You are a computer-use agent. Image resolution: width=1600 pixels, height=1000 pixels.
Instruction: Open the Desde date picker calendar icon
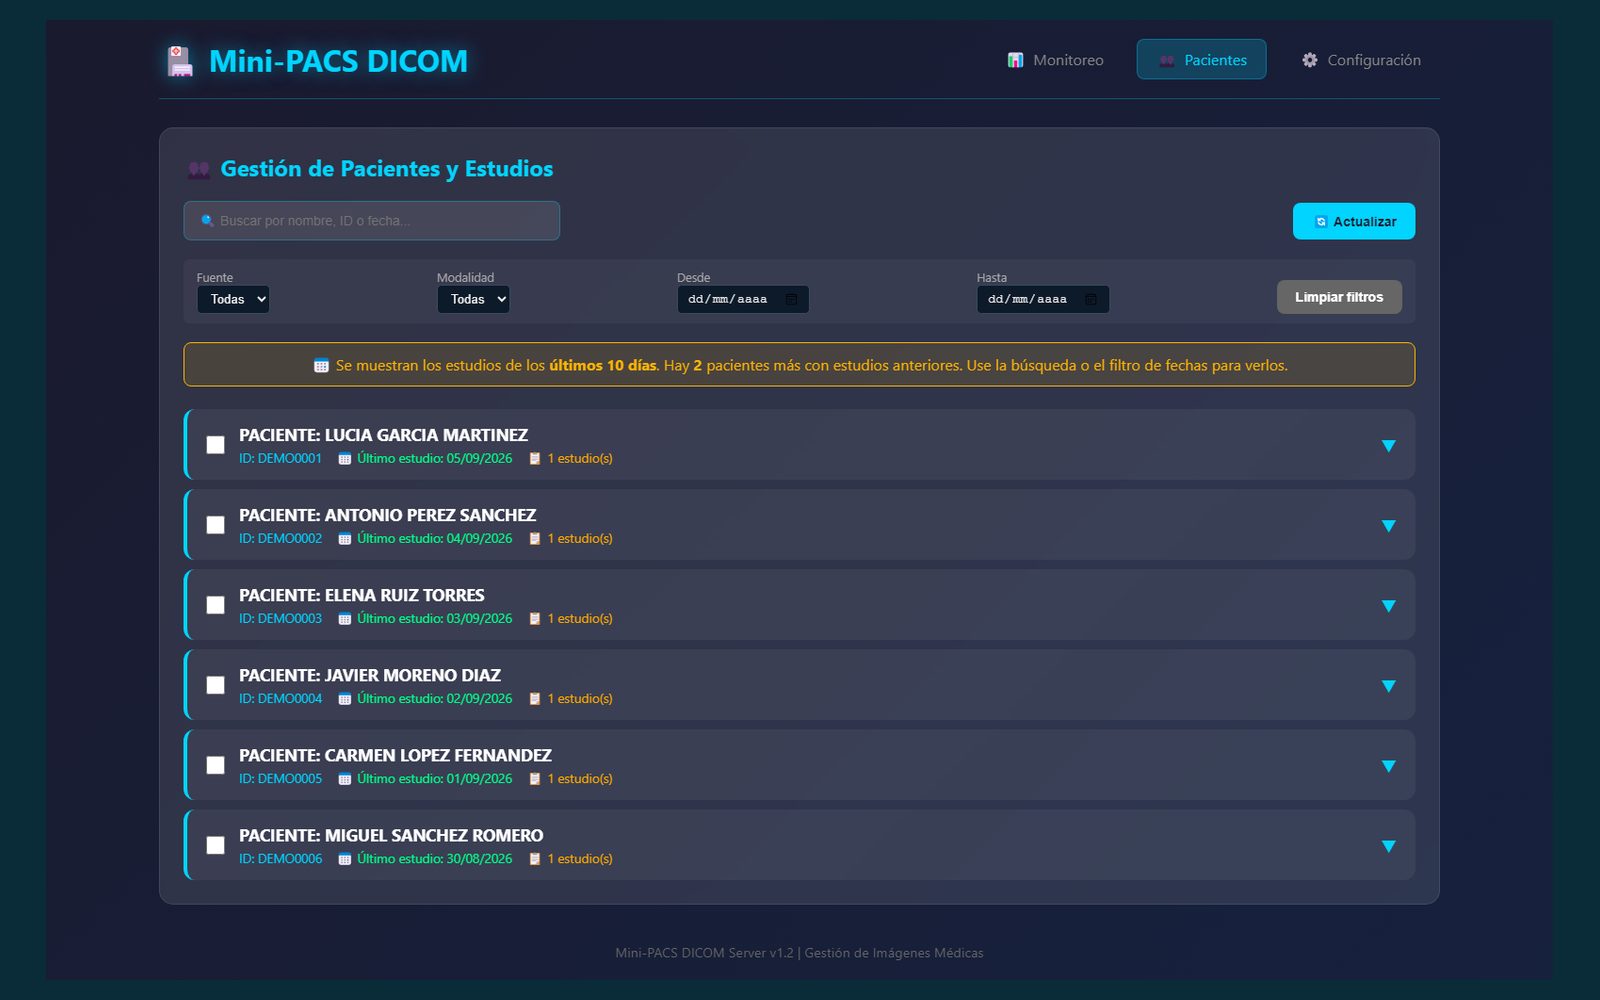[x=791, y=299]
